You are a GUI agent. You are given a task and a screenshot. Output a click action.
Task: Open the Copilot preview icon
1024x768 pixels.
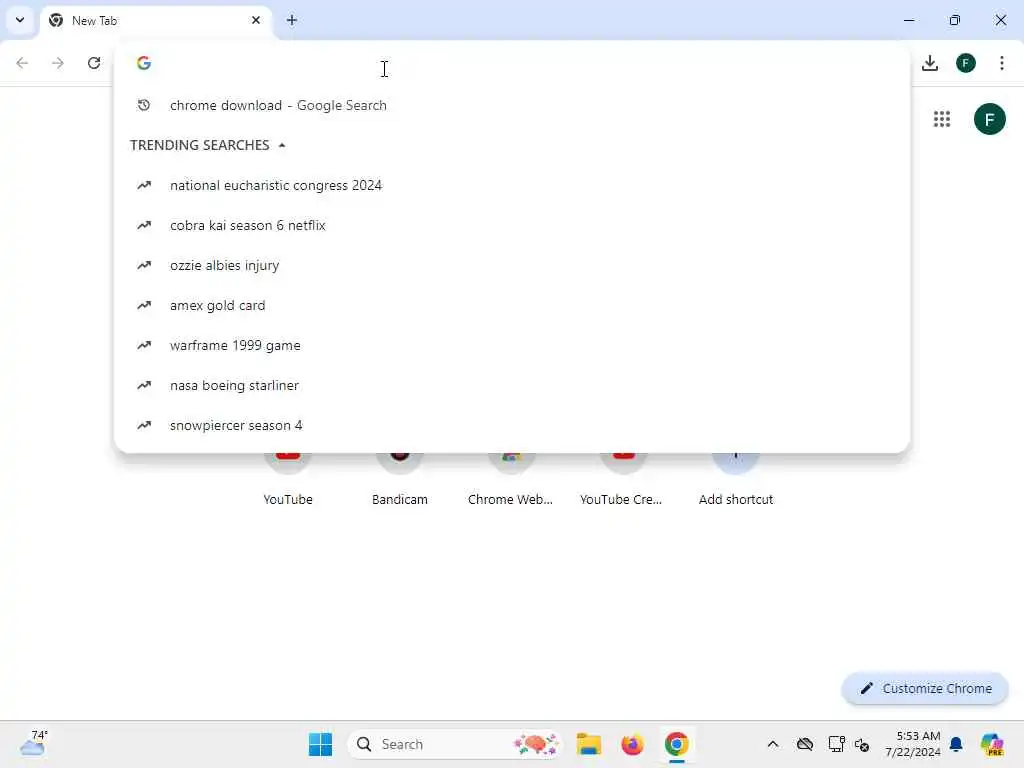(x=992, y=744)
